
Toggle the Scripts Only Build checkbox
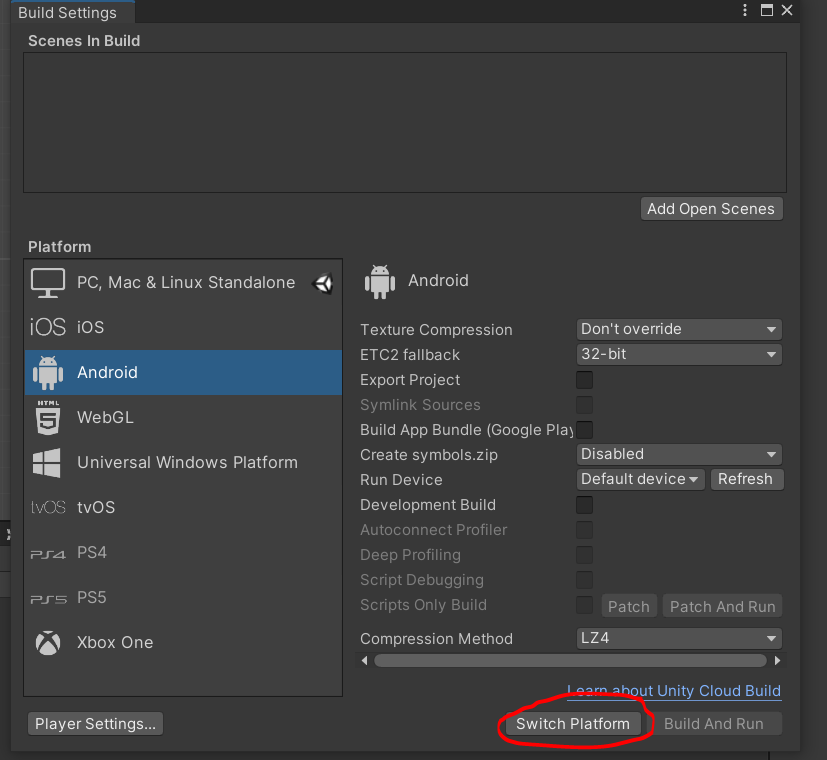(x=584, y=605)
